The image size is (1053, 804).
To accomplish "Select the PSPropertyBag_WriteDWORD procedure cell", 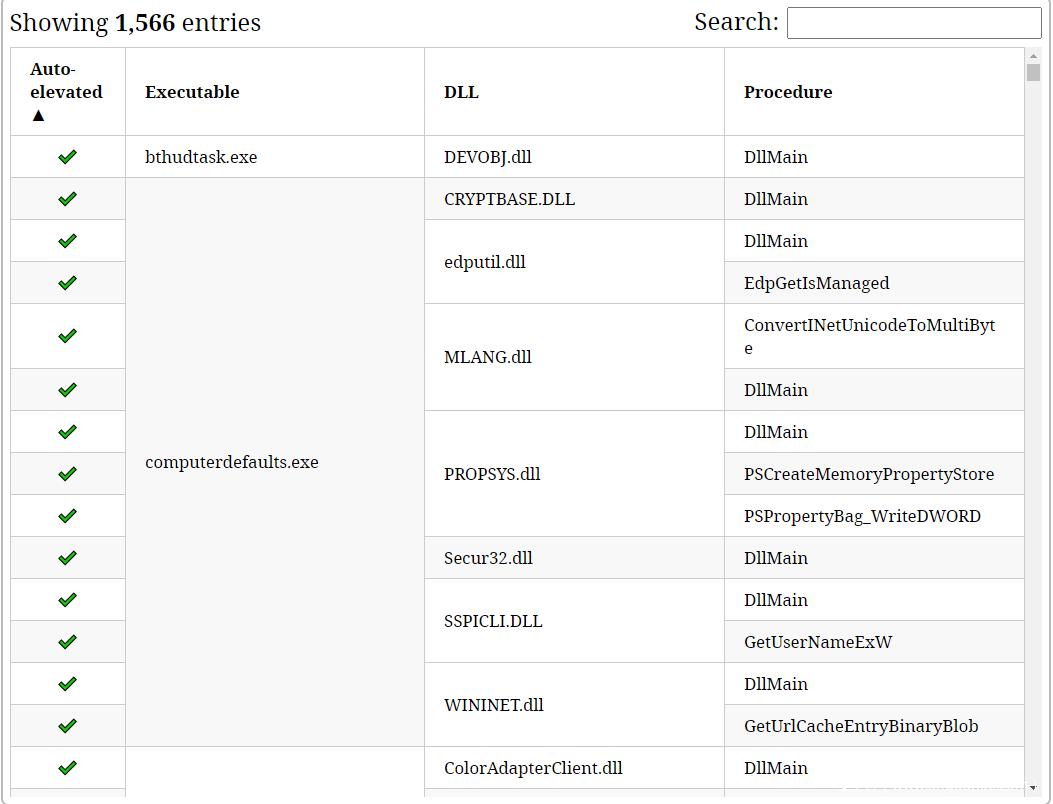I will point(862,516).
